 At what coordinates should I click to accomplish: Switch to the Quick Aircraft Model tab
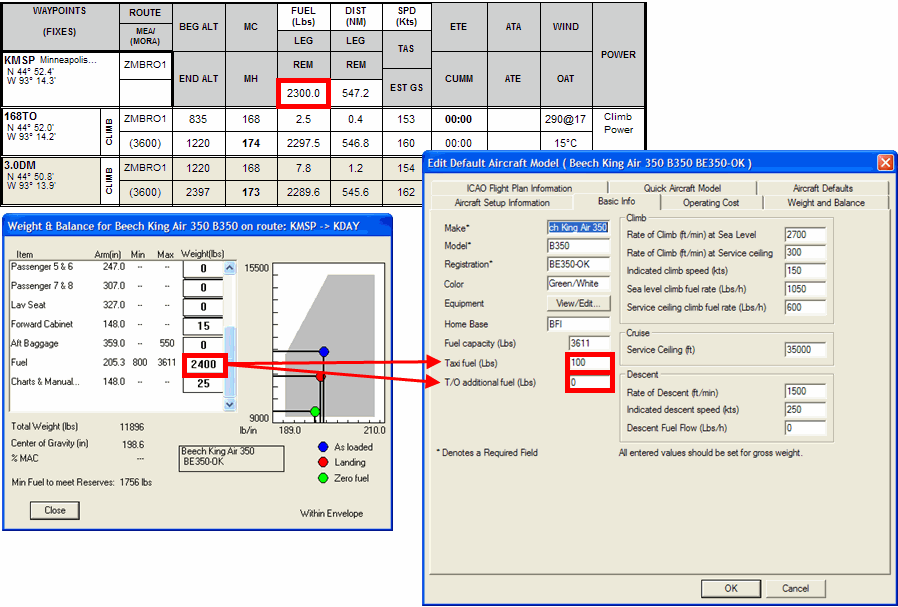[x=682, y=188]
